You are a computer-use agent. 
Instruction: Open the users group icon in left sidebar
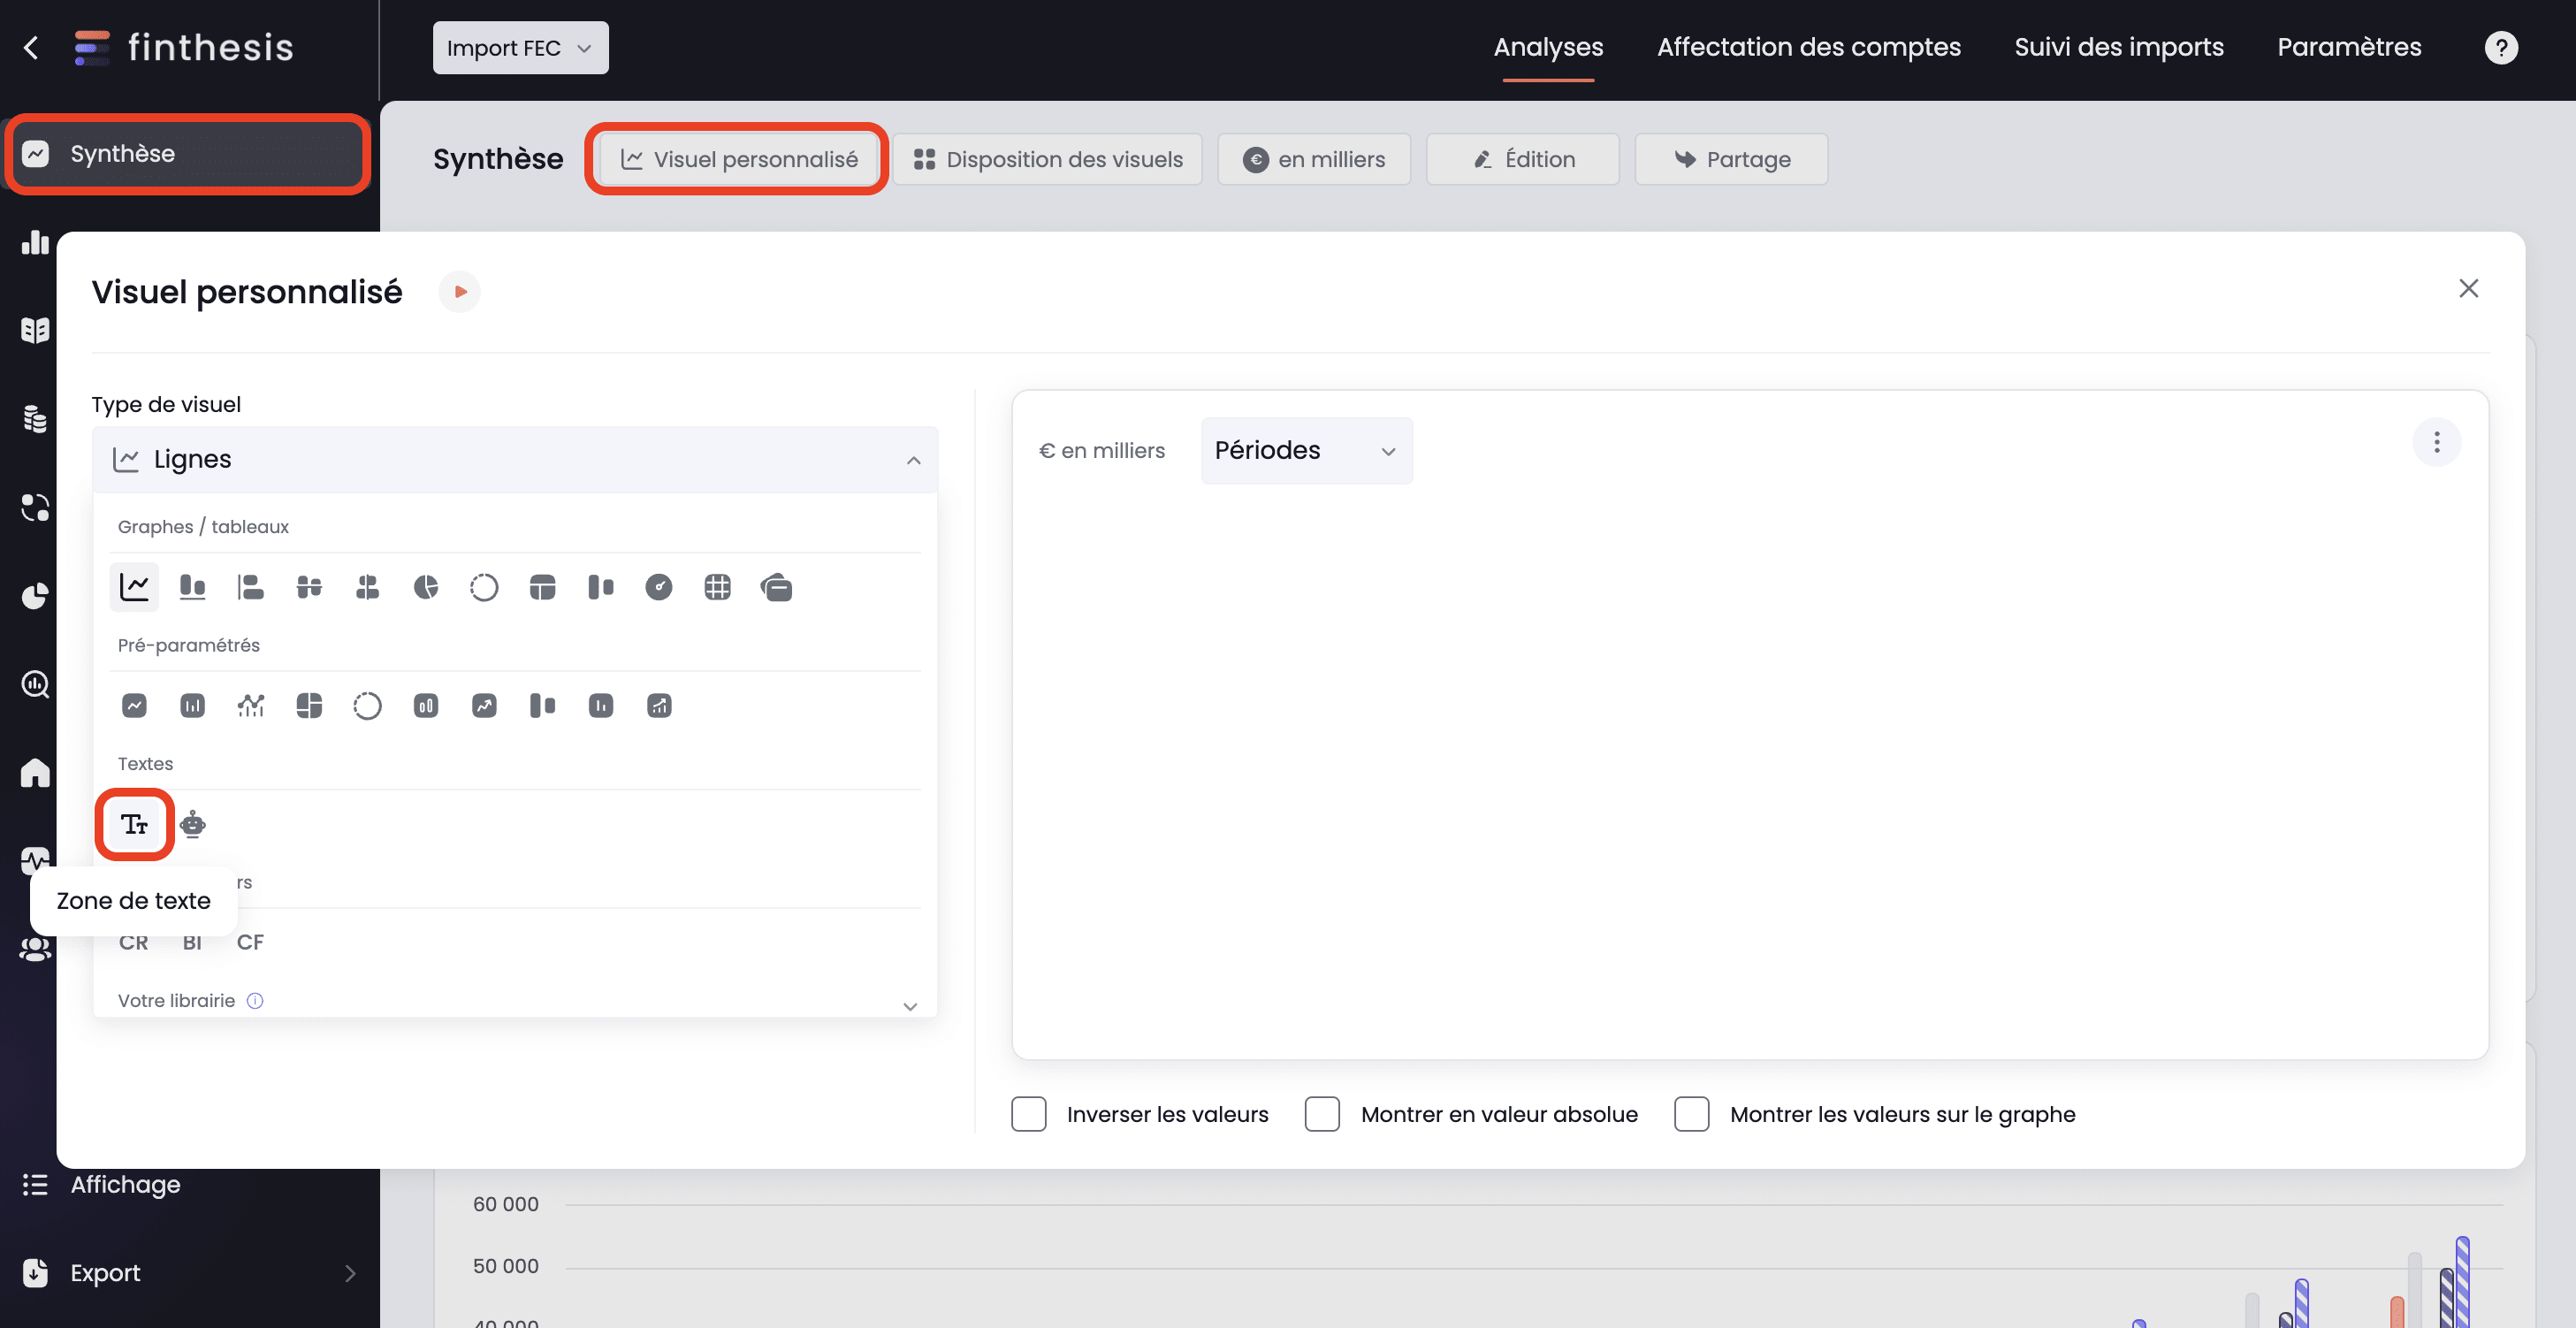pyautogui.click(x=35, y=949)
